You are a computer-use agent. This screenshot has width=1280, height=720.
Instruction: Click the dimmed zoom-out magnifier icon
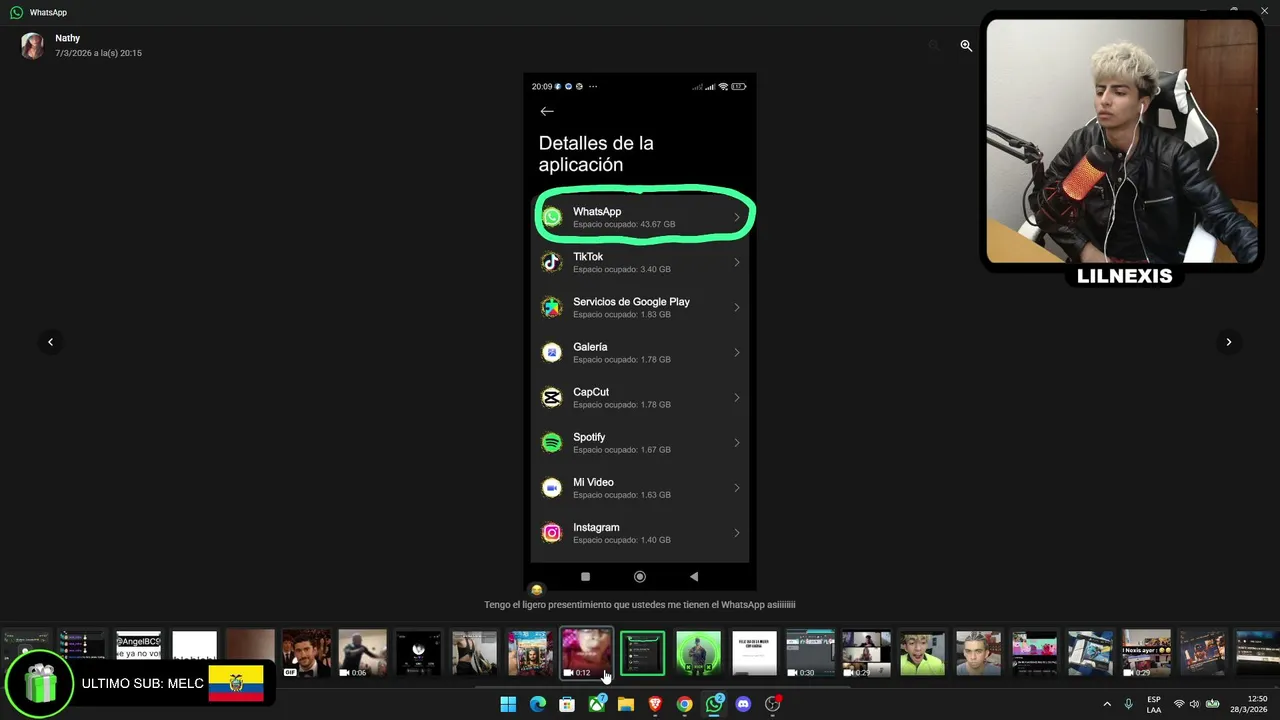(934, 46)
